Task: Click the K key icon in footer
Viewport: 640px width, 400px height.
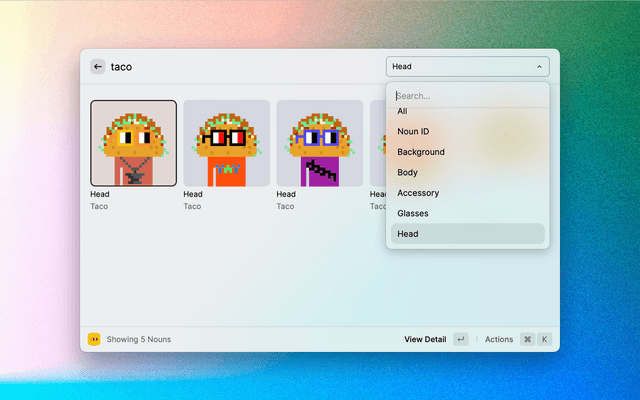Action: (545, 339)
